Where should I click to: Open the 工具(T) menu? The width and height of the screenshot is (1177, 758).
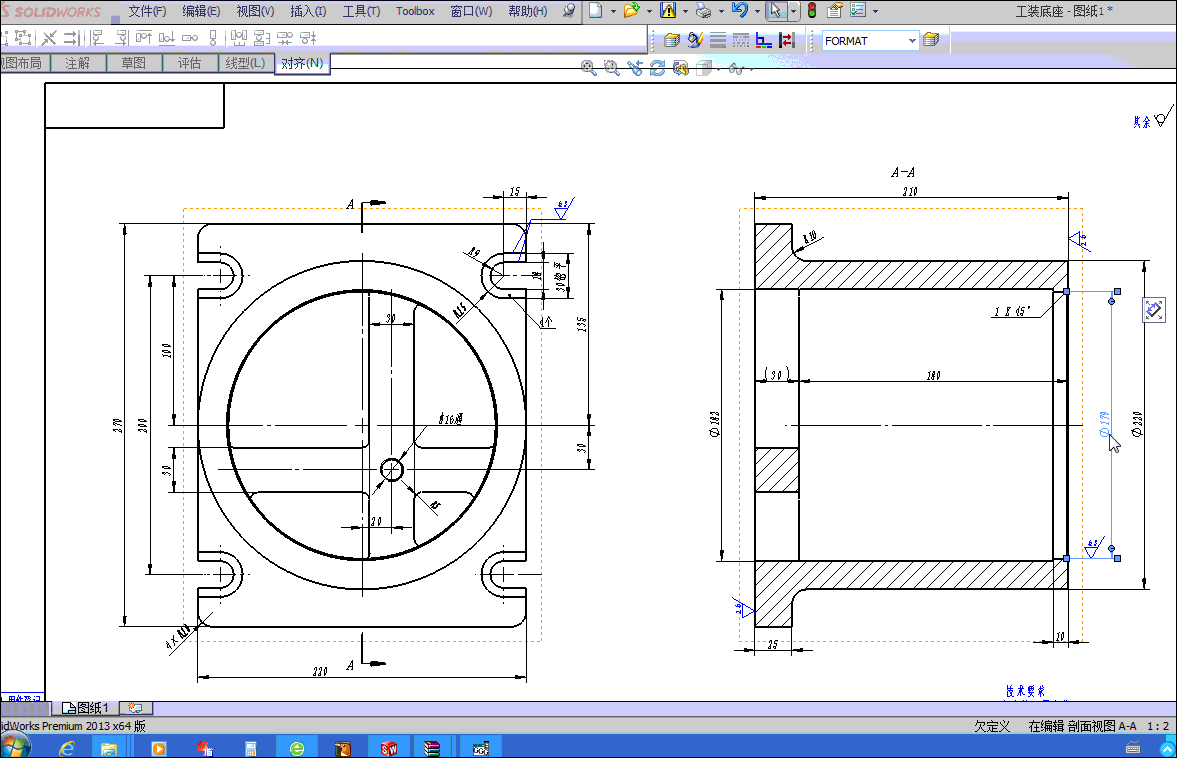click(361, 11)
